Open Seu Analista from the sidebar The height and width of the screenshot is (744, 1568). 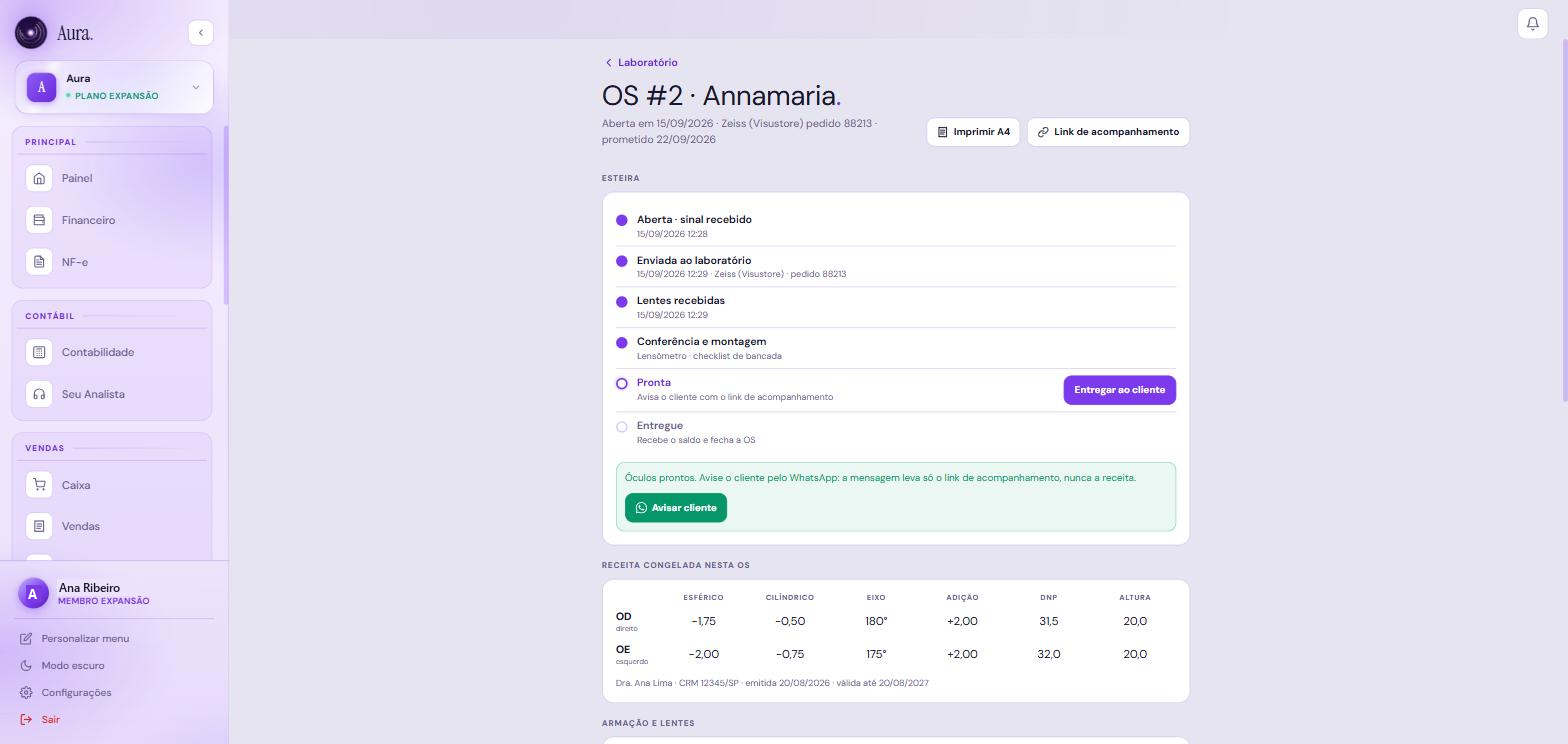[x=112, y=394]
